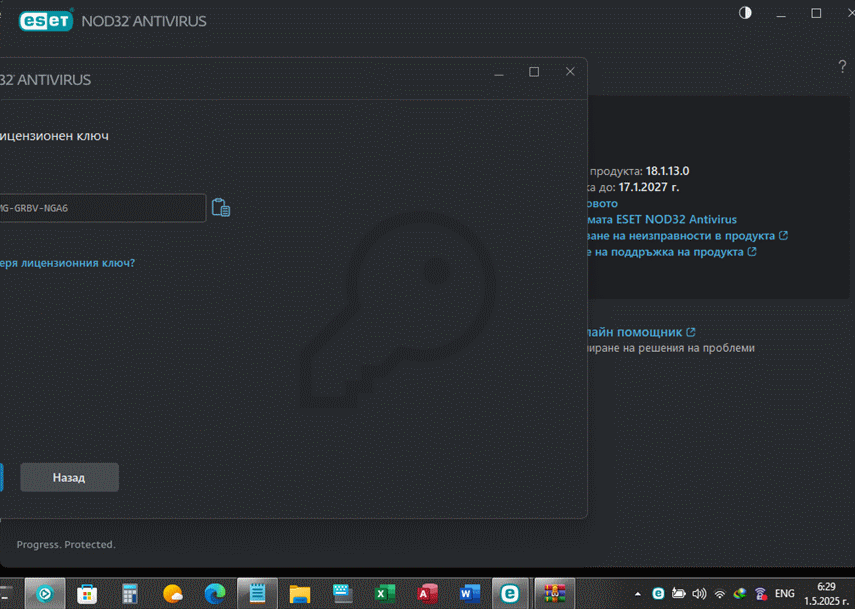The width and height of the screenshot is (855, 609).
Task: Launch Microsoft Edge from taskbar
Action: point(215,594)
